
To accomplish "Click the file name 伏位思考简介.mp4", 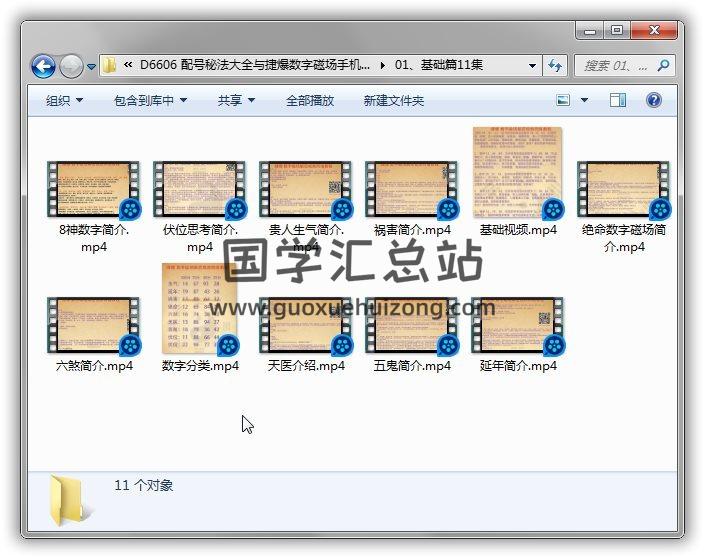I will pos(200,238).
